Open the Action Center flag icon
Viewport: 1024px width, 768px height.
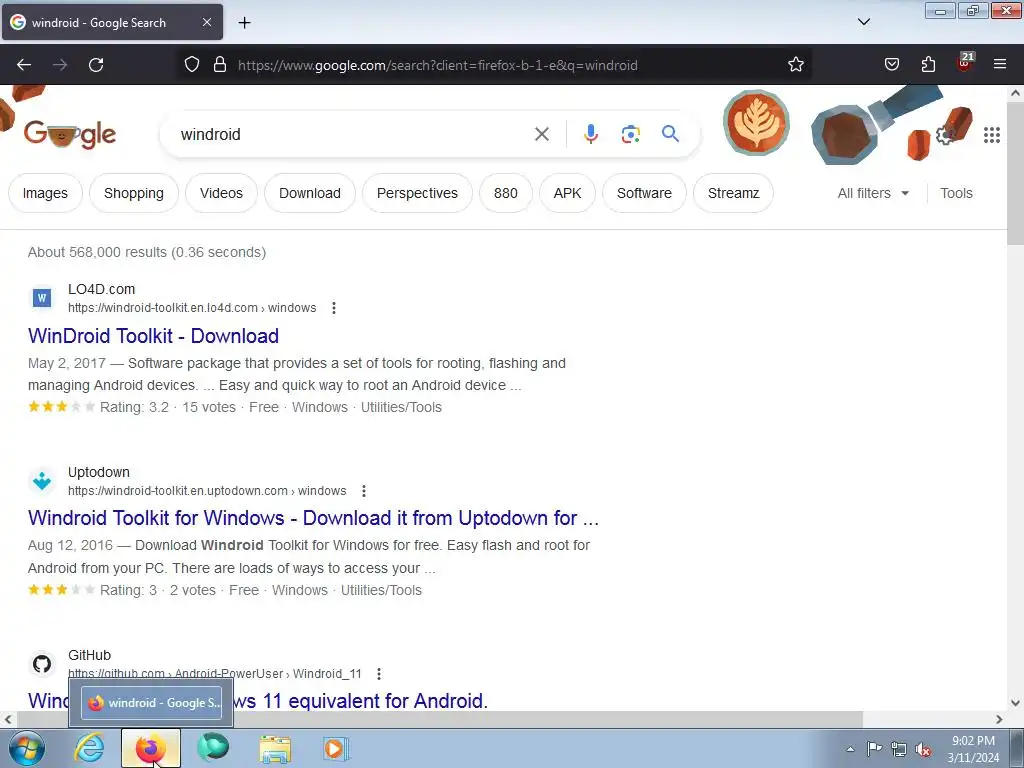pyautogui.click(x=874, y=749)
